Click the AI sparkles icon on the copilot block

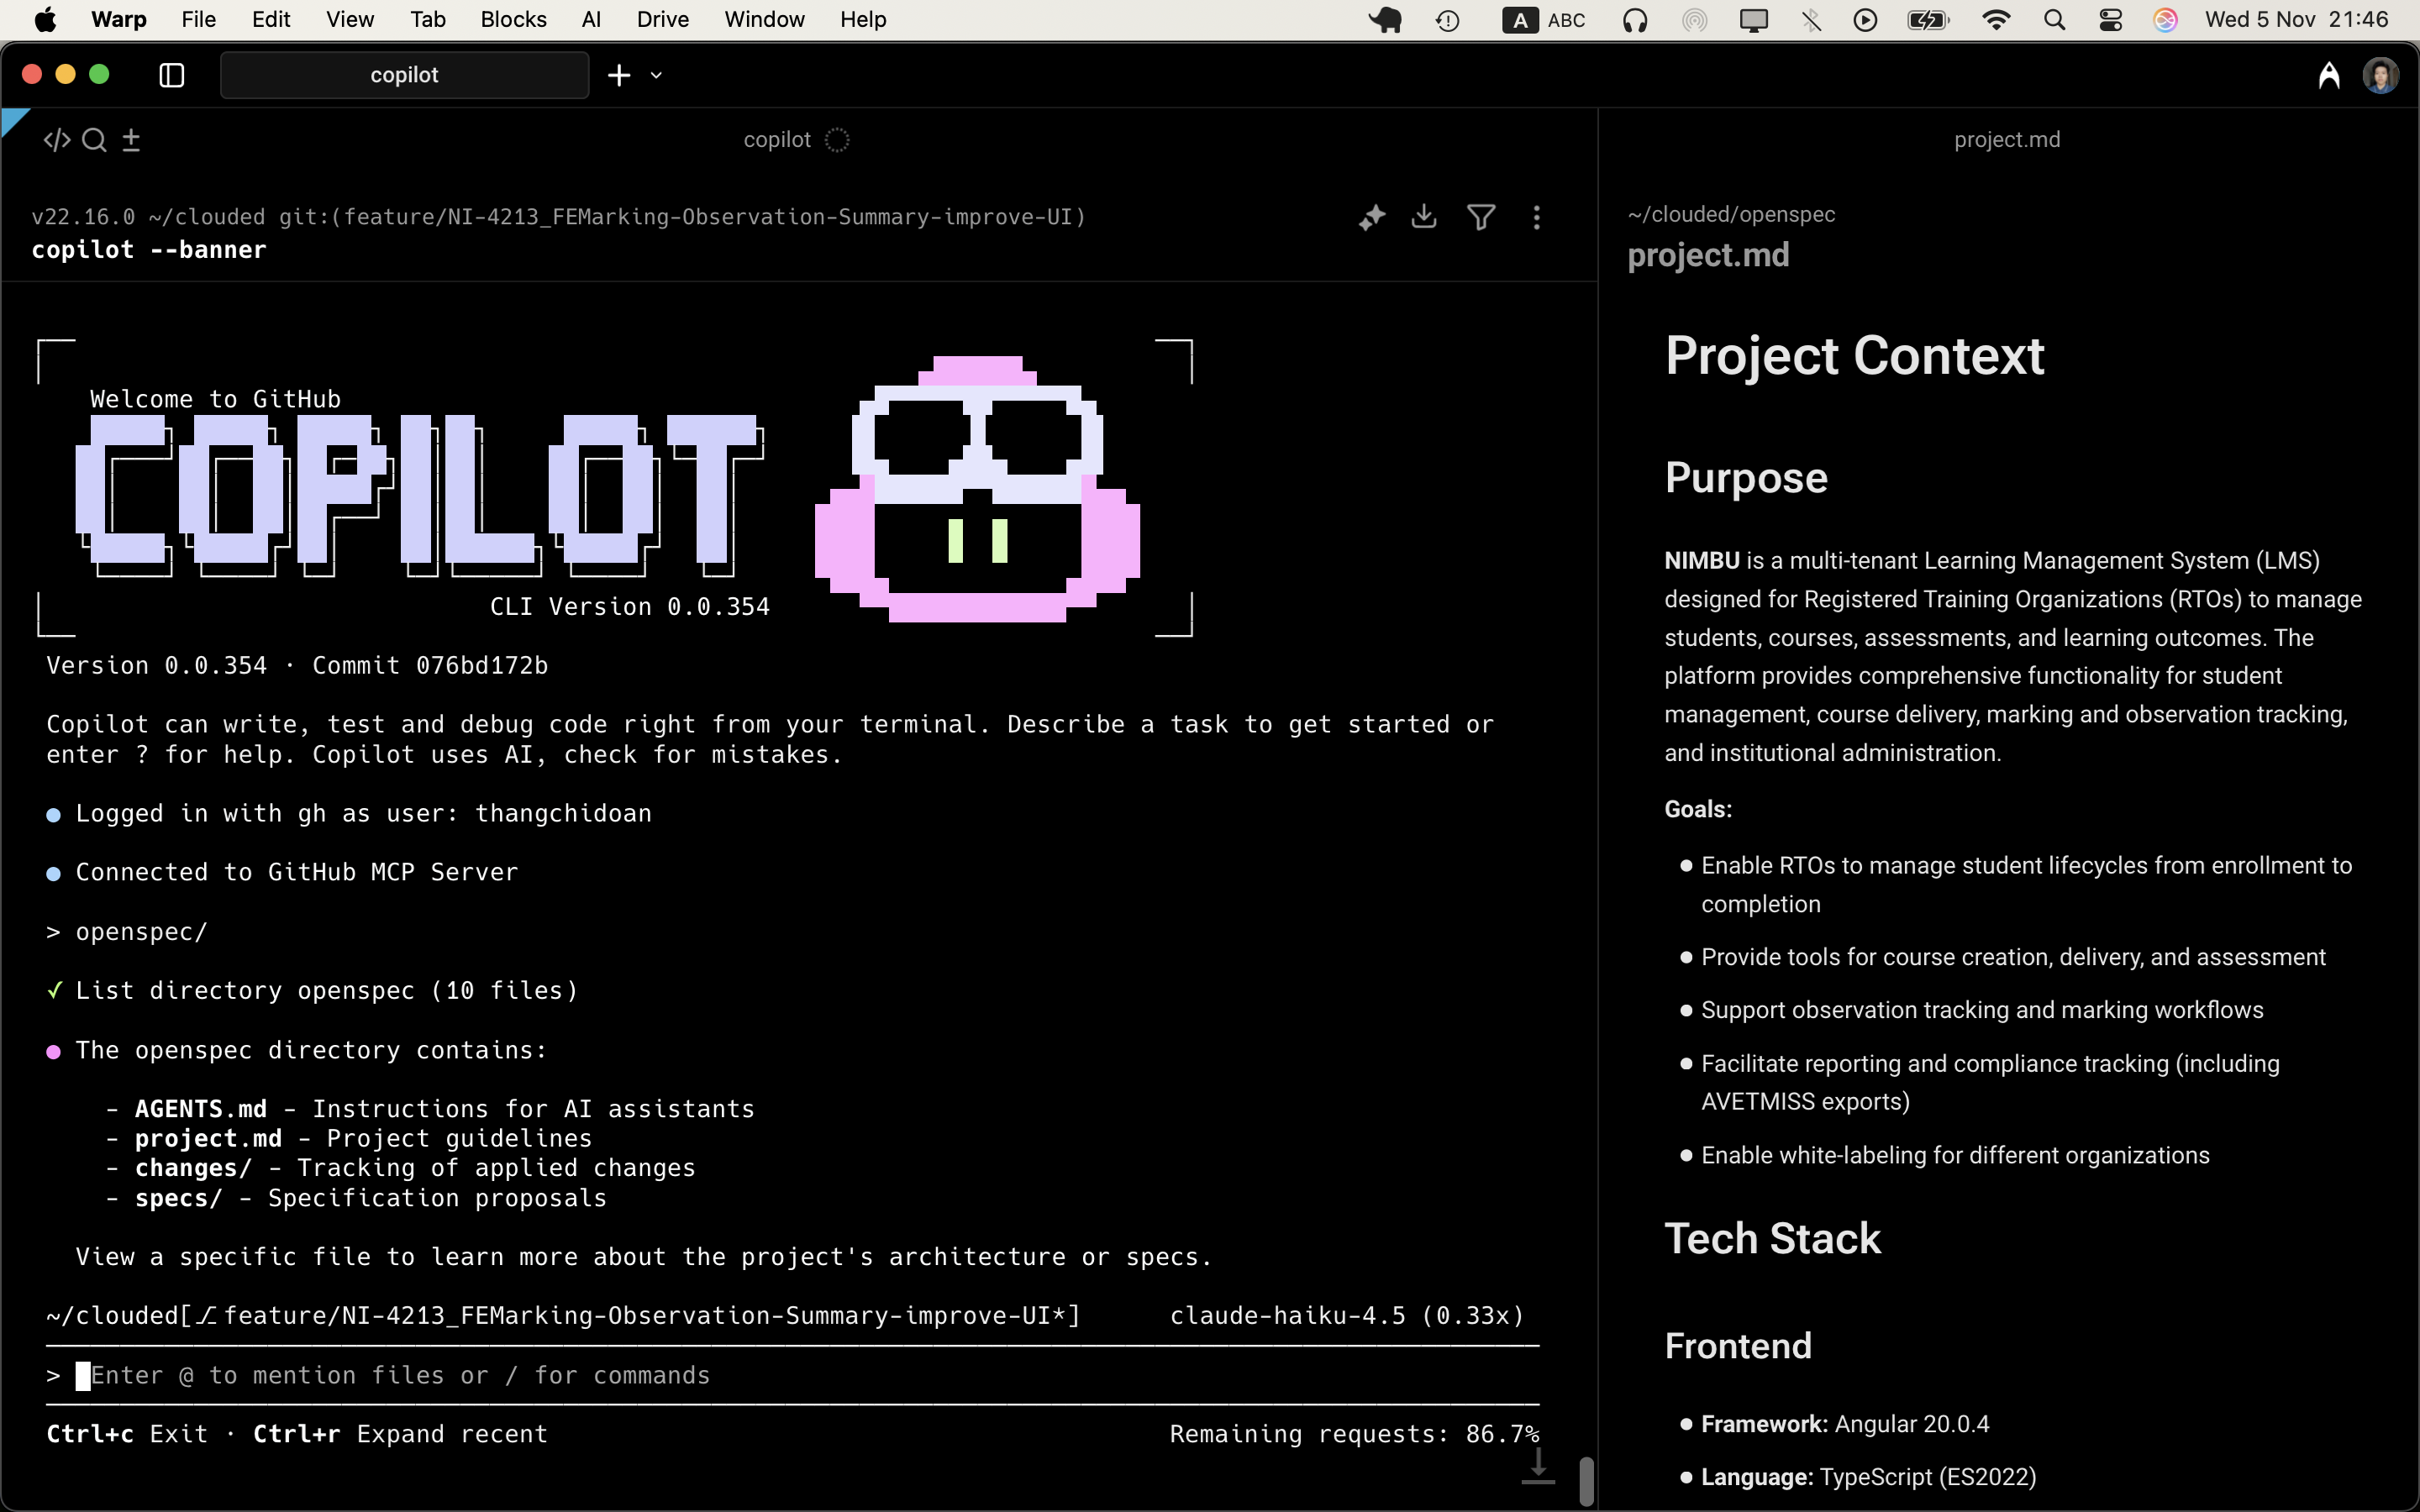[1371, 217]
